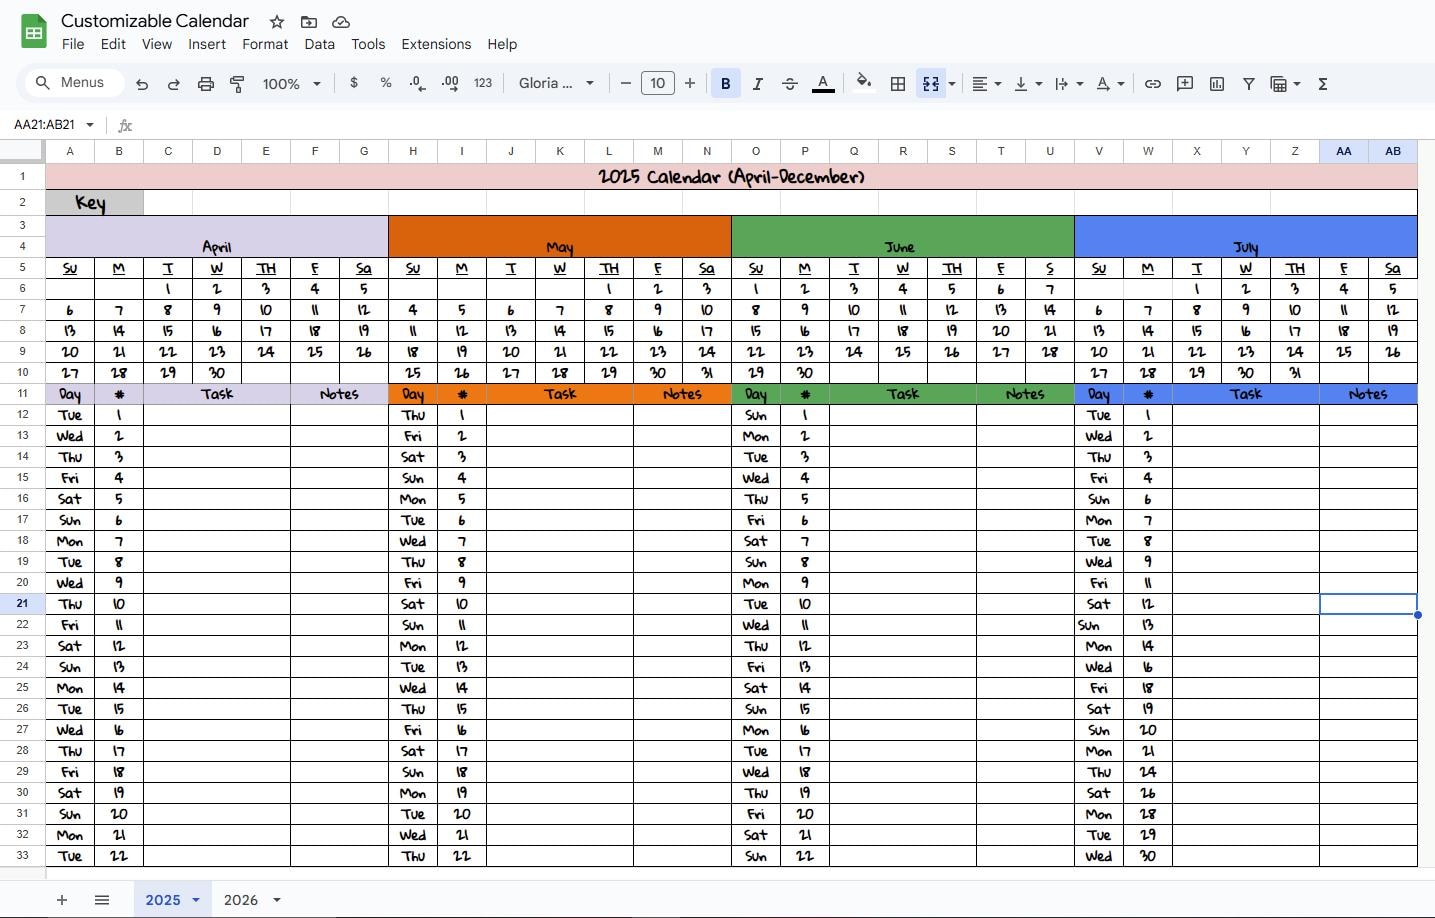
Task: Toggle merge cells button
Action: pos(931,84)
